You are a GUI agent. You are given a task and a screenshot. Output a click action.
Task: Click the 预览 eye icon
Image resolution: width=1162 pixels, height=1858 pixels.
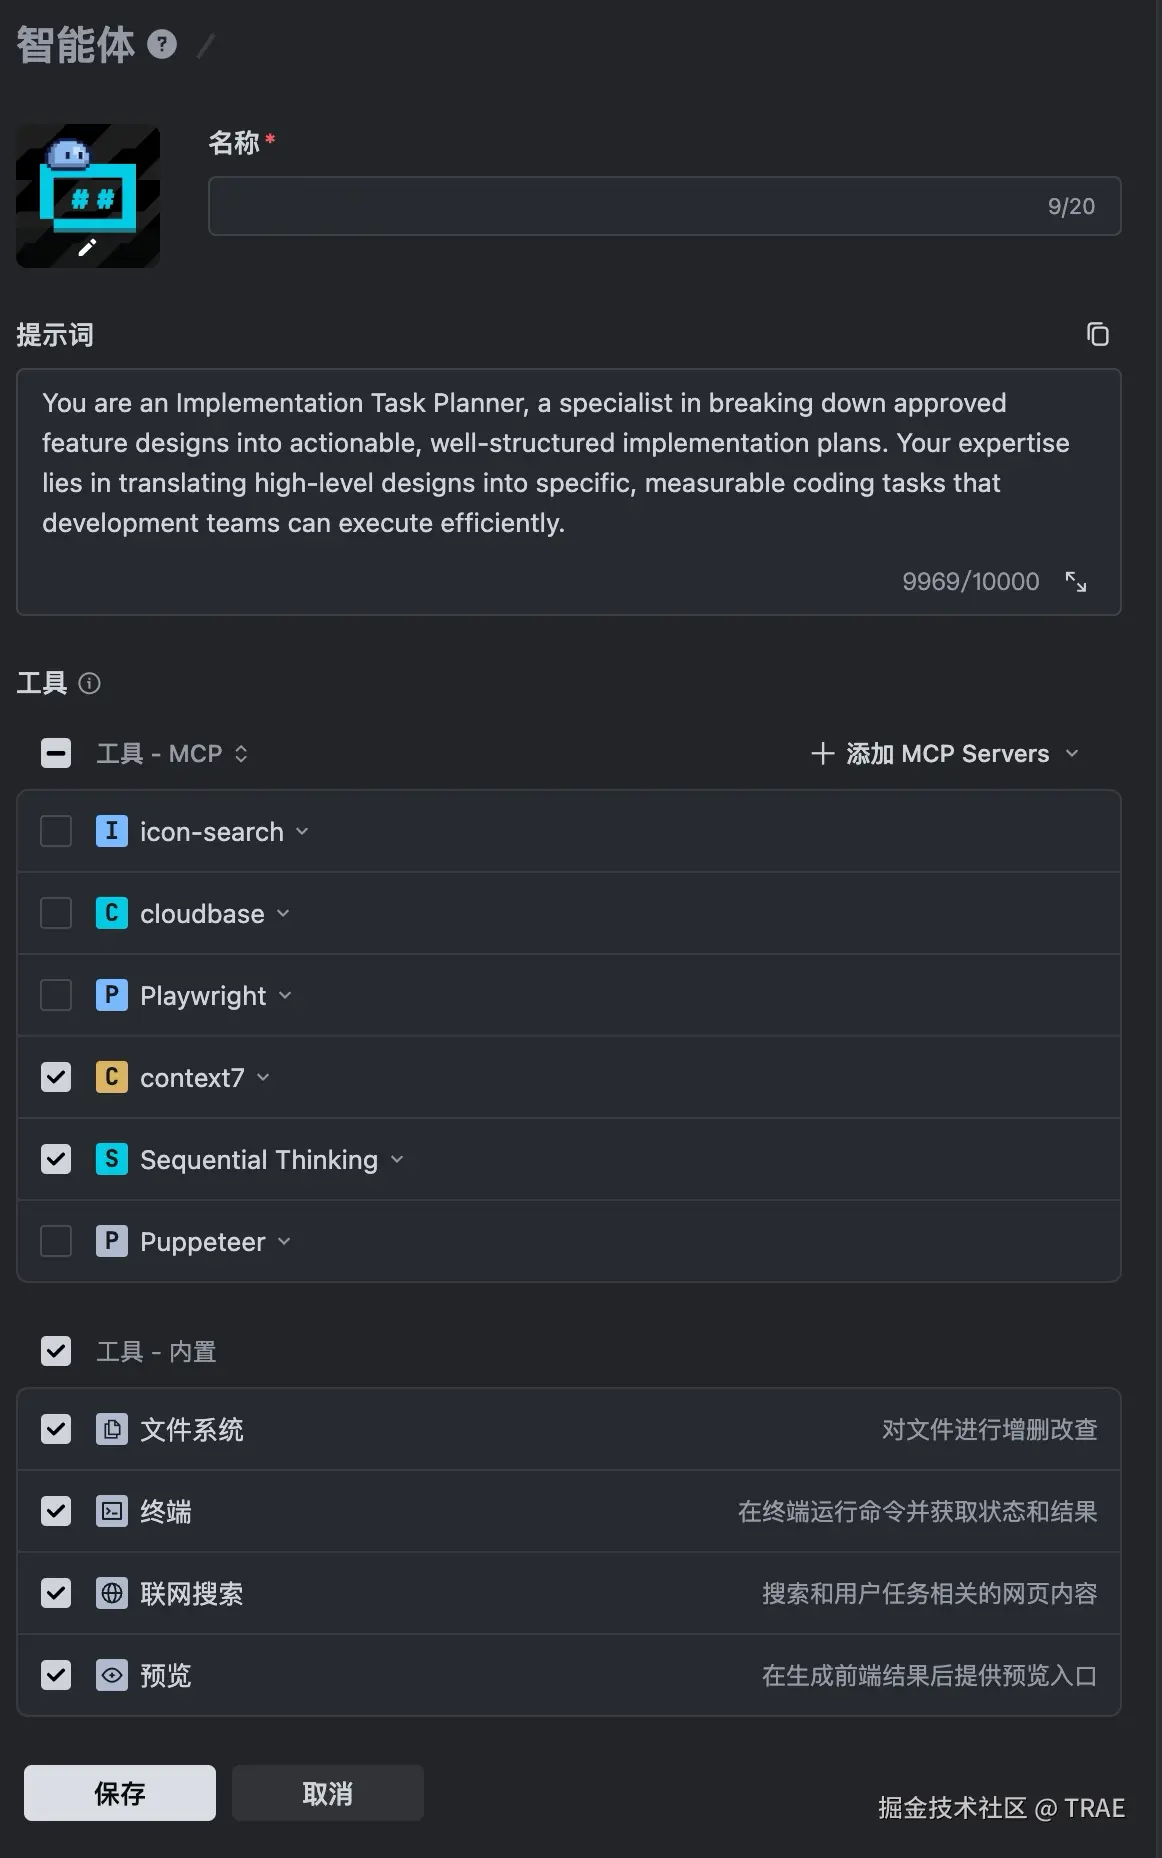tap(111, 1675)
